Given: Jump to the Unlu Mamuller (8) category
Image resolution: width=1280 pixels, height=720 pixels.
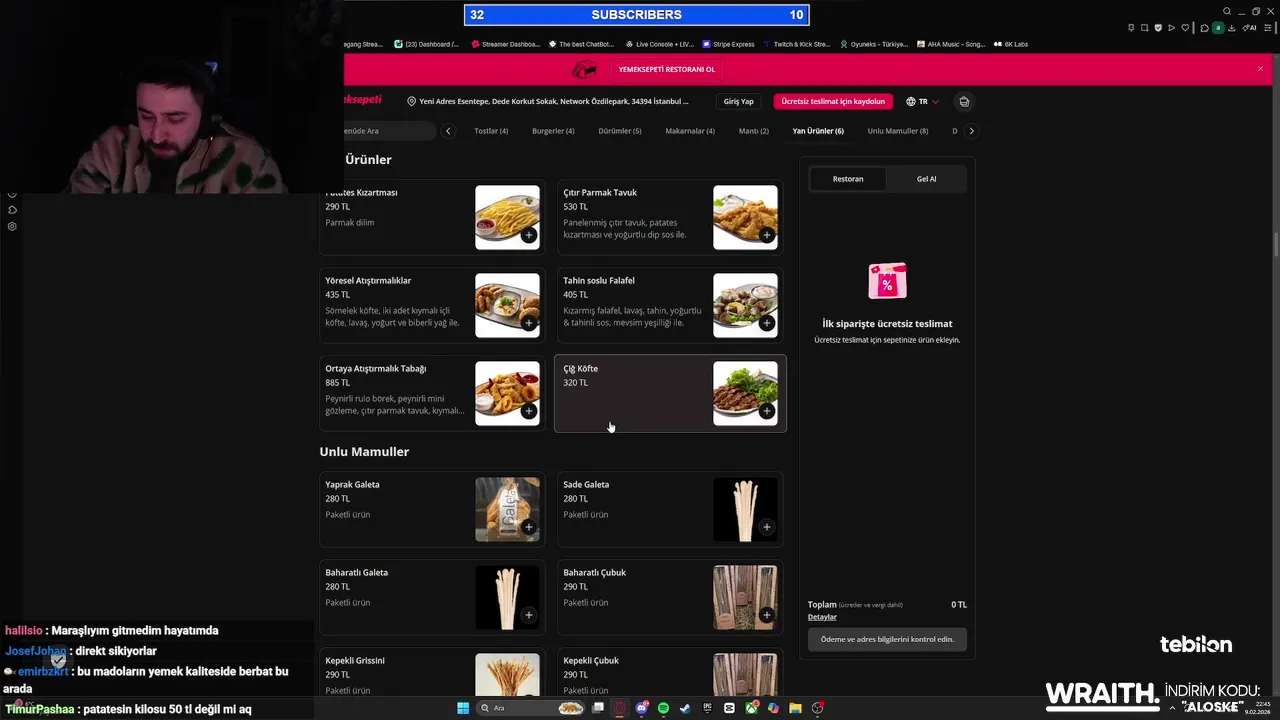Looking at the screenshot, I should pyautogui.click(x=898, y=131).
